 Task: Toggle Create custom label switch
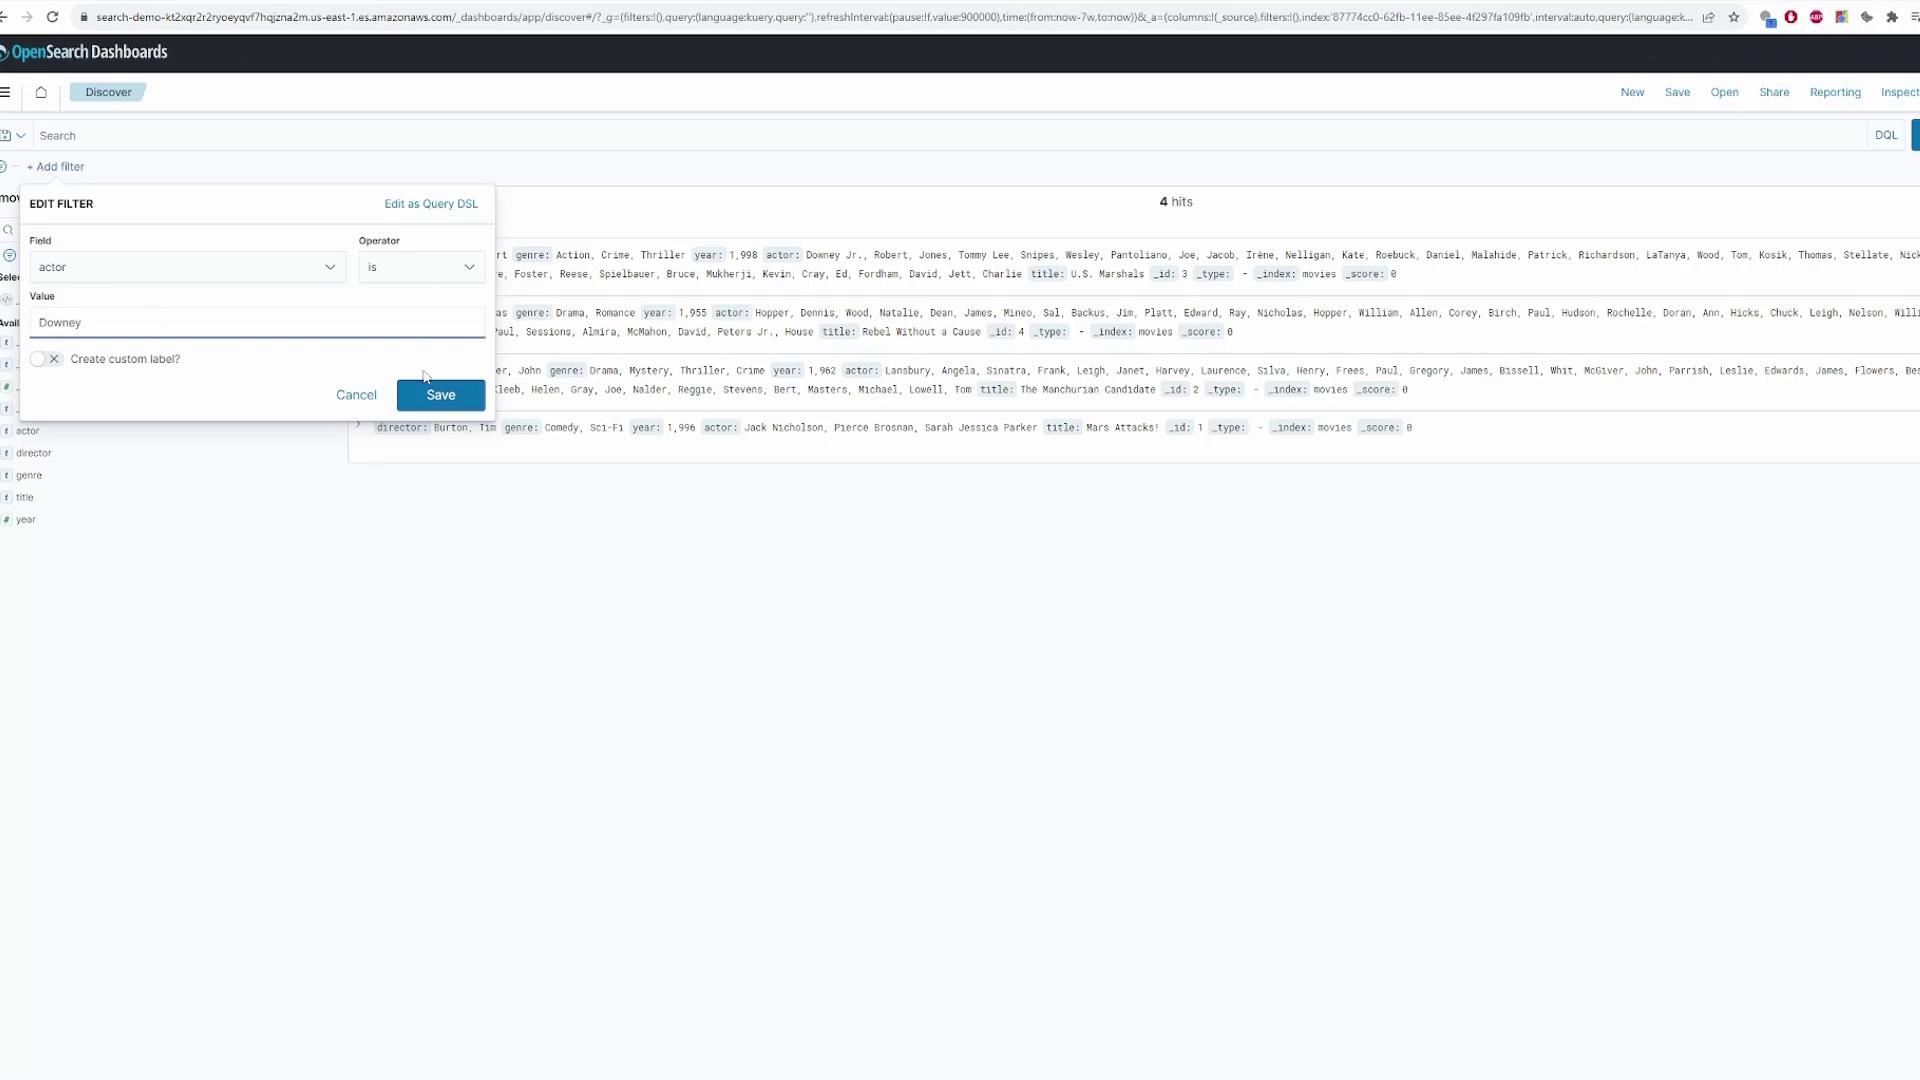click(45, 359)
